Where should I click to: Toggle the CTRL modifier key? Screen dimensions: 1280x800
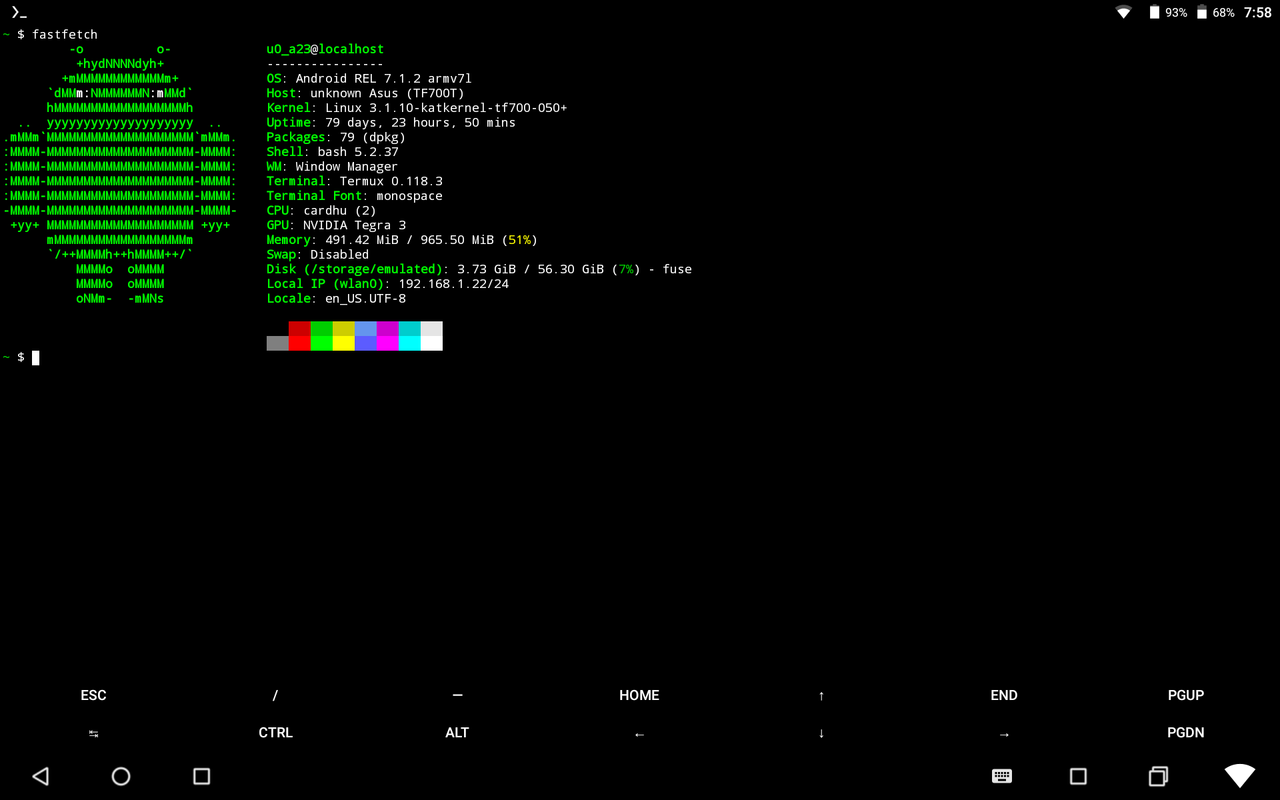275,733
